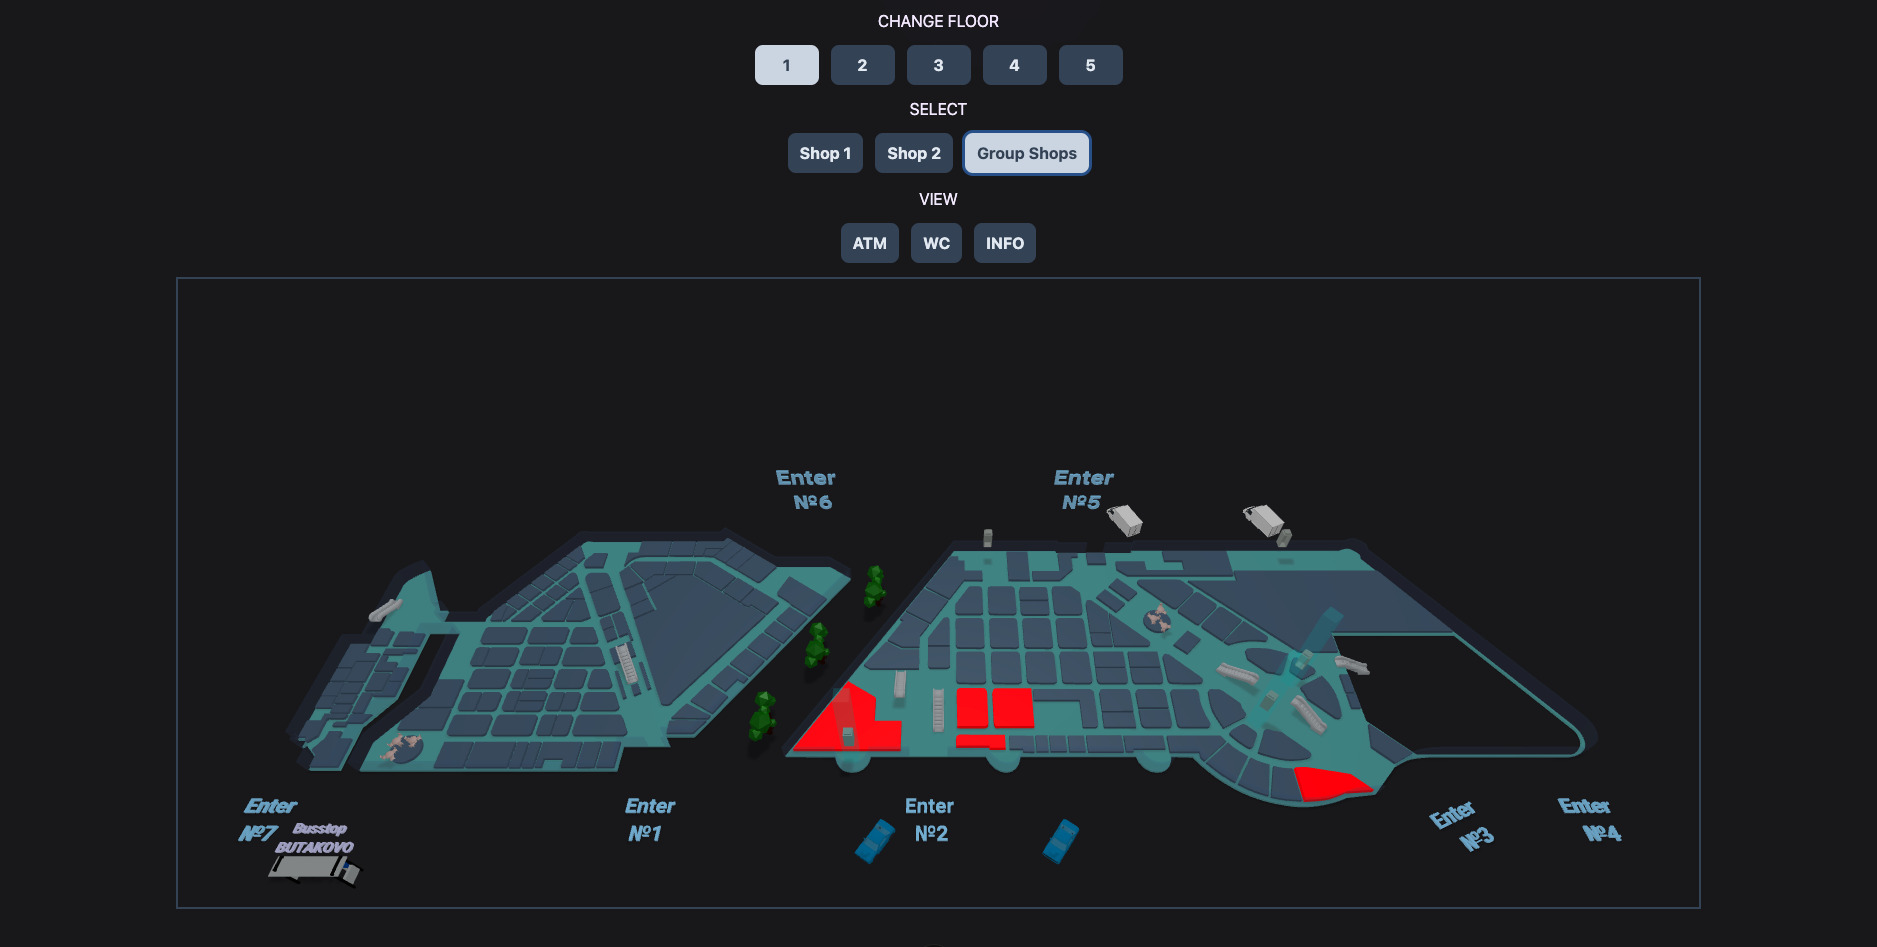Show WC locations on map
The image size is (1877, 947).
936,243
